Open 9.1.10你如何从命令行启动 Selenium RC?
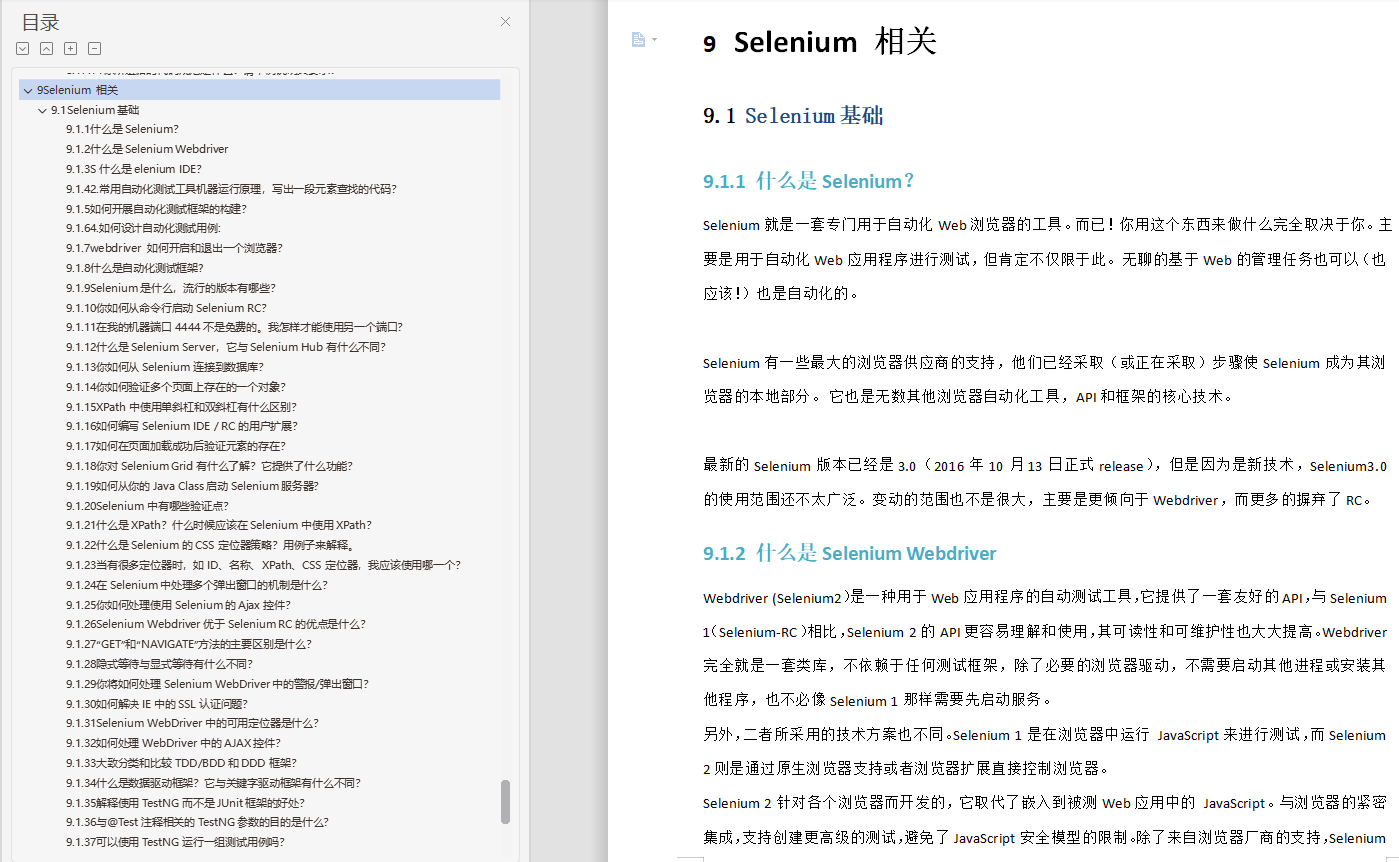The image size is (1399, 862). 167,308
